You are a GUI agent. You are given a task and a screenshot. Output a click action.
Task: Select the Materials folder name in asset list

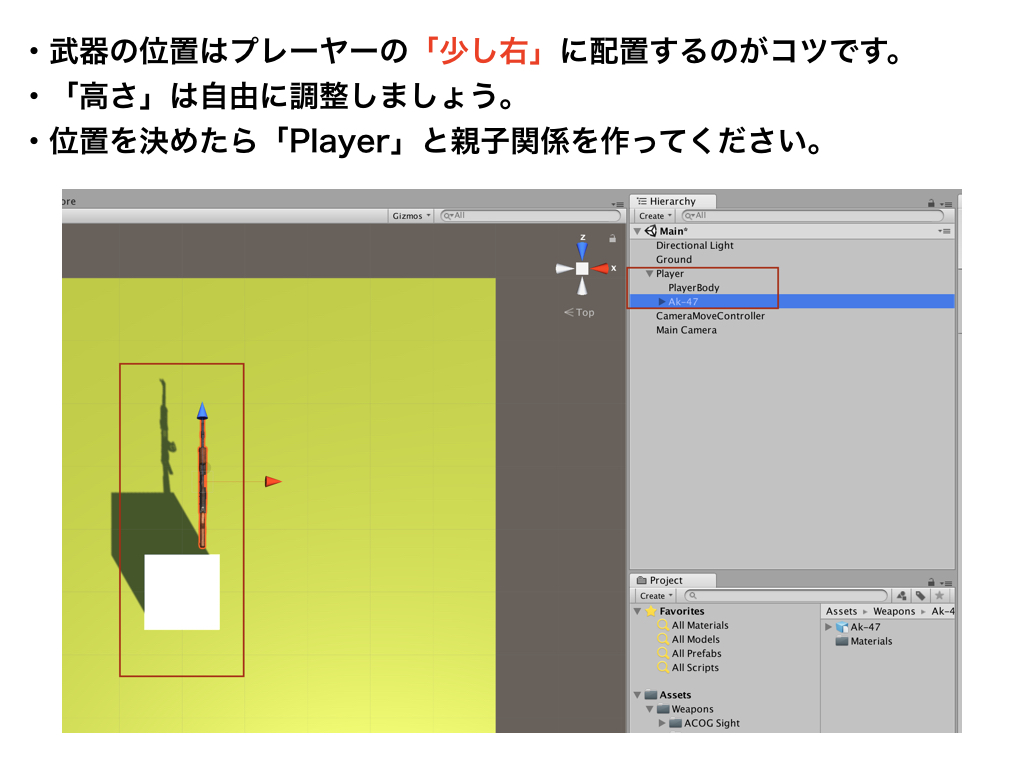pos(871,641)
